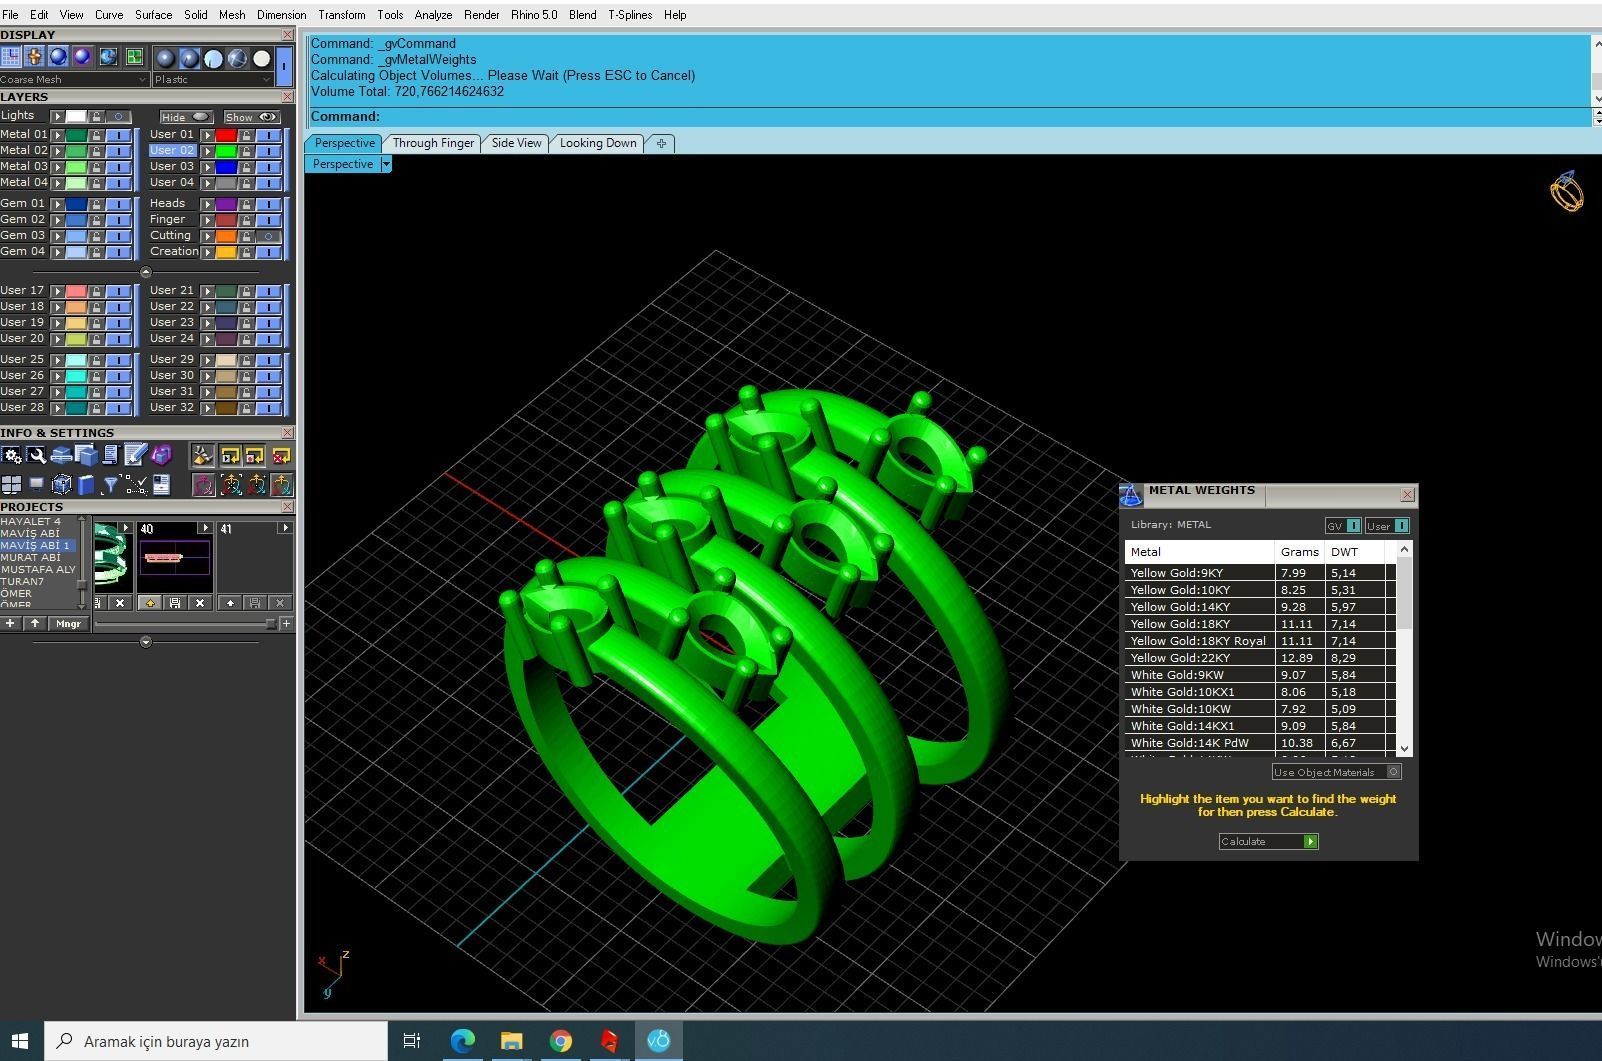
Task: Click the Calculate button
Action: pyautogui.click(x=1268, y=842)
